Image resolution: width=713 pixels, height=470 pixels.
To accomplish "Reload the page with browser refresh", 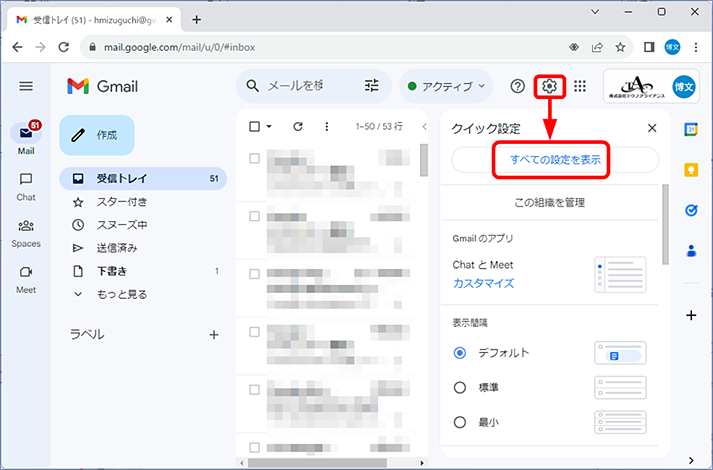I will pos(64,47).
